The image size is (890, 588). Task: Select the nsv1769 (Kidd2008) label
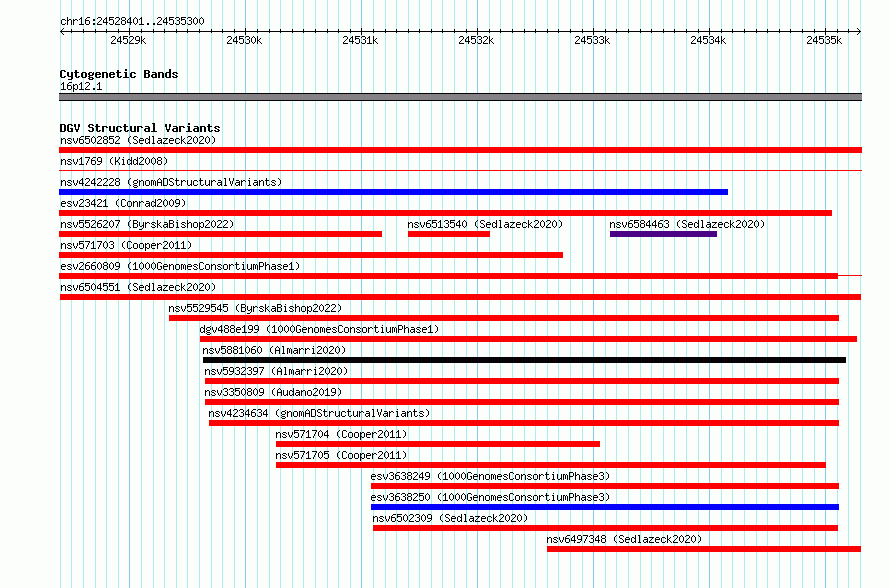(114, 161)
